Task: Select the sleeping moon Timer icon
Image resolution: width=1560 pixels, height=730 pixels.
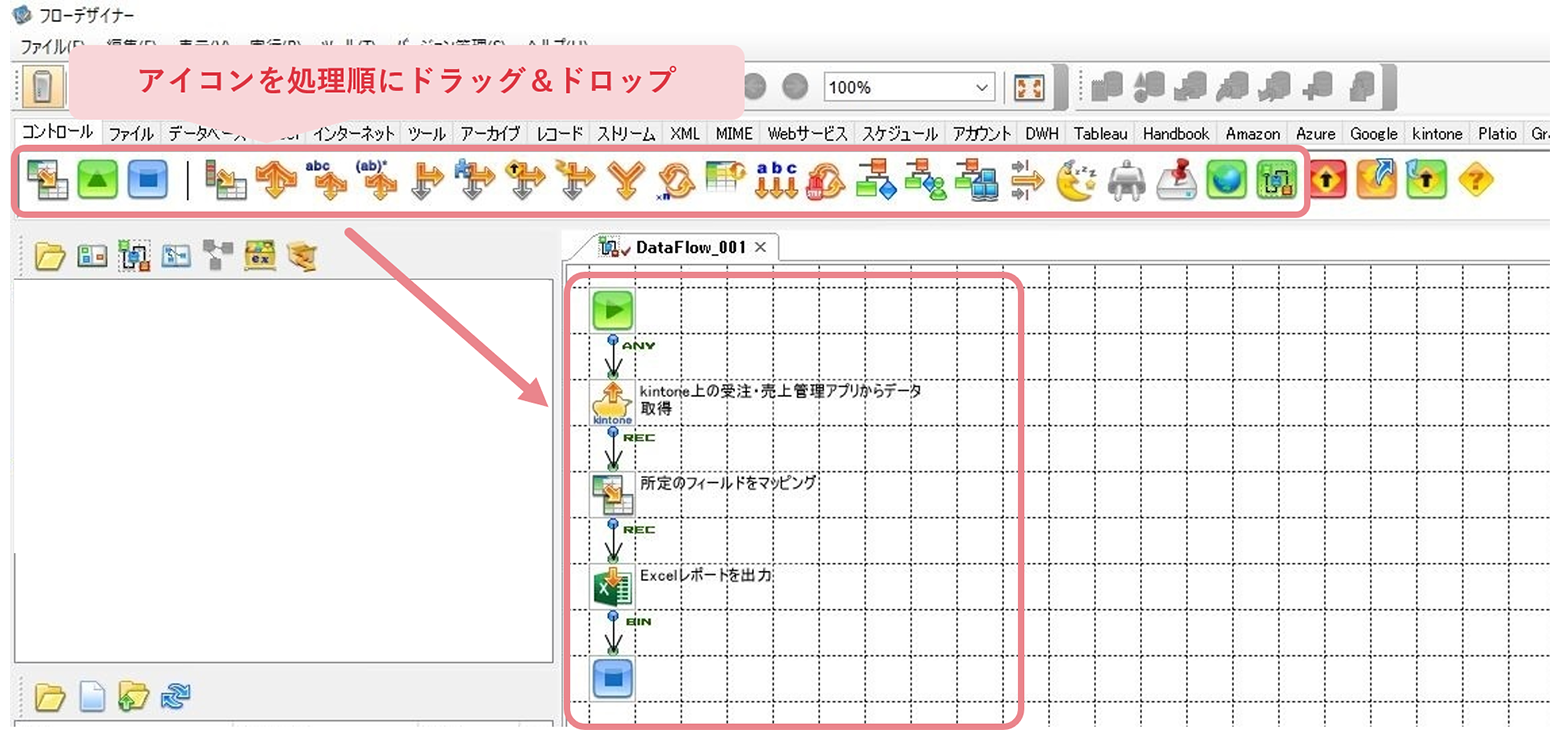Action: tap(1076, 180)
